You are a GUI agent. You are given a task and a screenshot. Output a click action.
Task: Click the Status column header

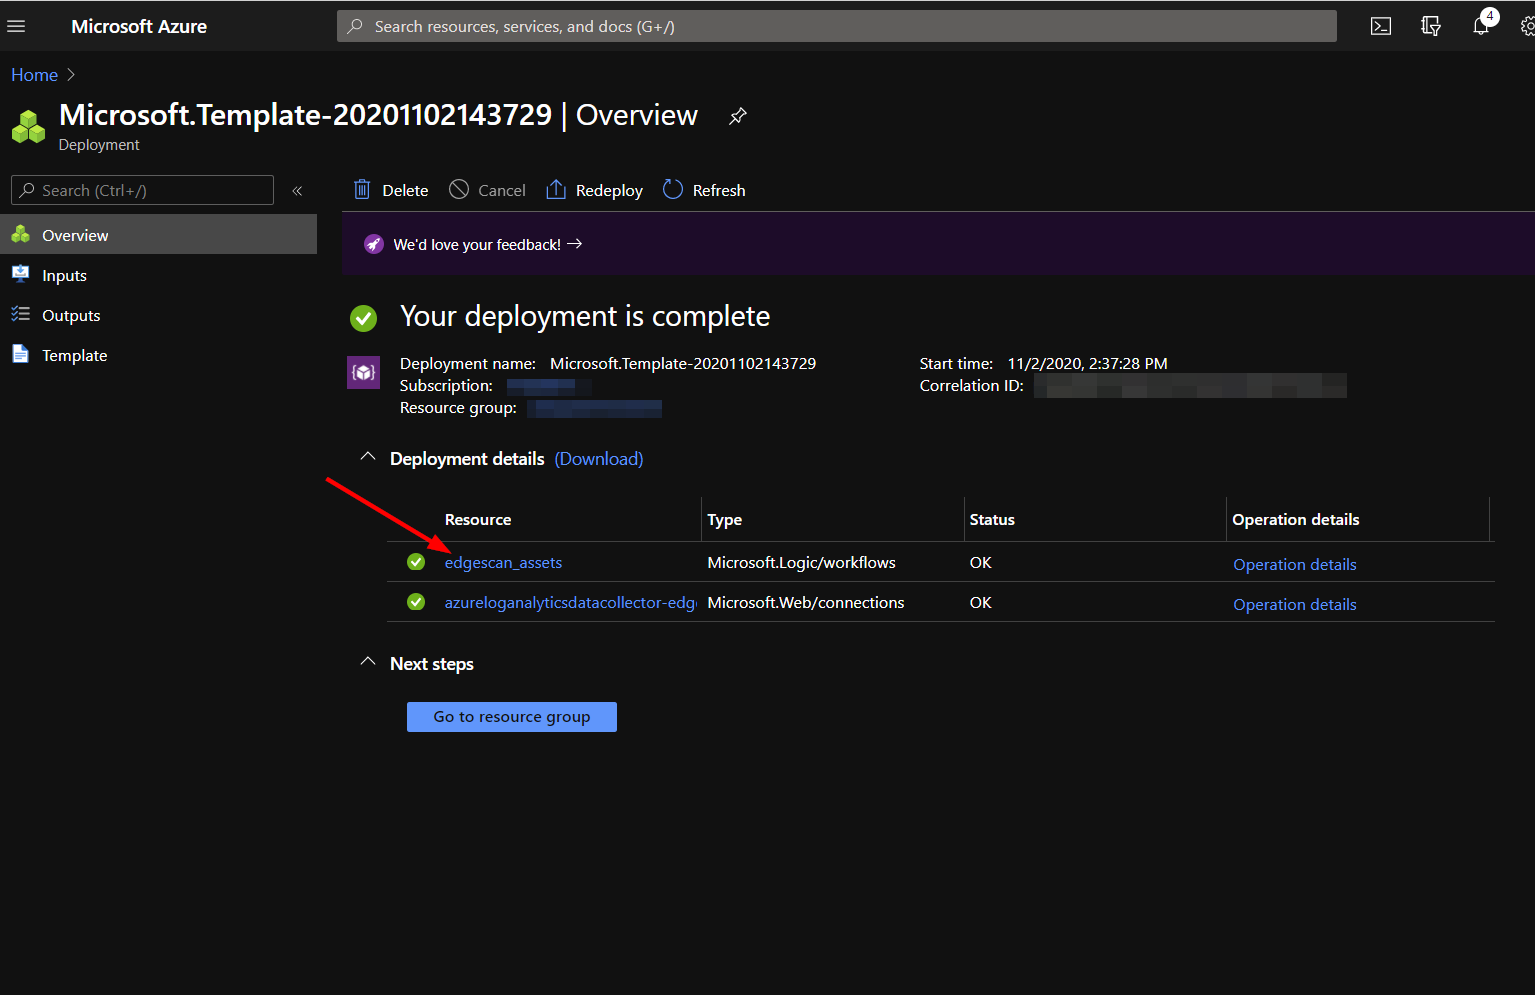[x=992, y=520]
